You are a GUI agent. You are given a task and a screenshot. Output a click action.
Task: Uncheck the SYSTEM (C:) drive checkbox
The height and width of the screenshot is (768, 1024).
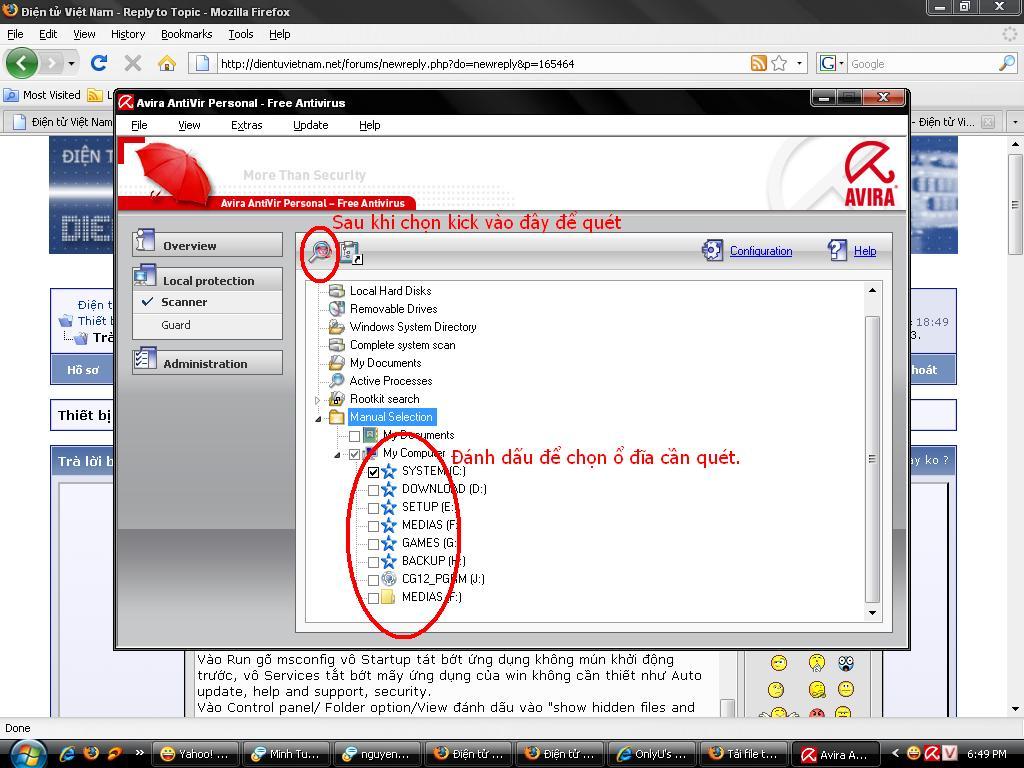click(x=374, y=472)
